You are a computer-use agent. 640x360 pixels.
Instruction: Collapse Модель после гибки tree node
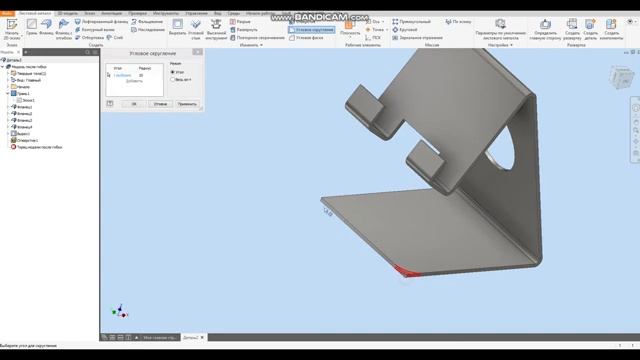(3, 67)
